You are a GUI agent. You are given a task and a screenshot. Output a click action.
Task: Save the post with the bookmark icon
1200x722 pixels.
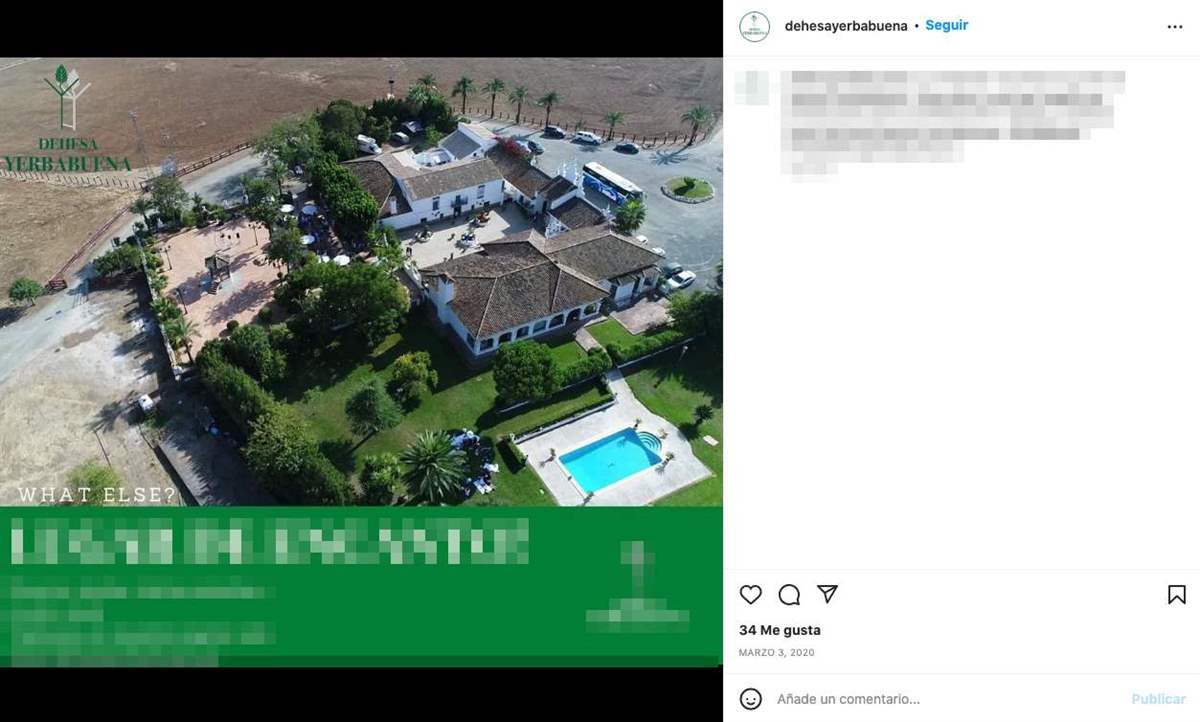[x=1177, y=595]
